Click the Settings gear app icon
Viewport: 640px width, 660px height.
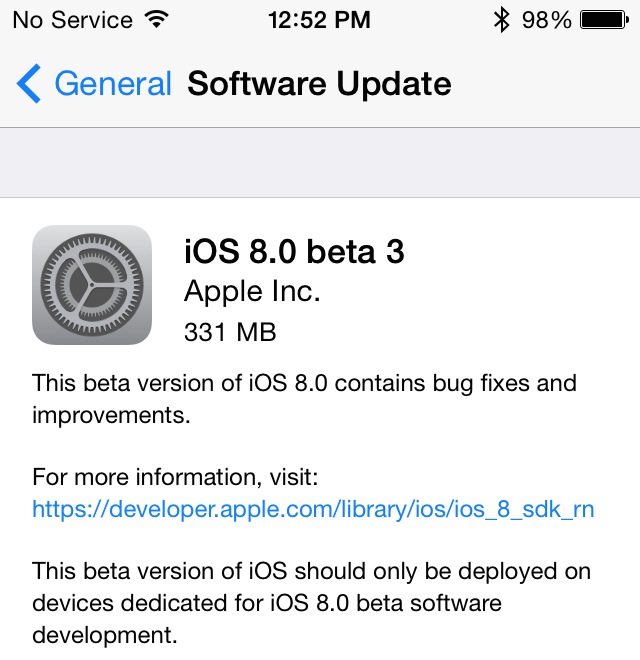coord(92,285)
